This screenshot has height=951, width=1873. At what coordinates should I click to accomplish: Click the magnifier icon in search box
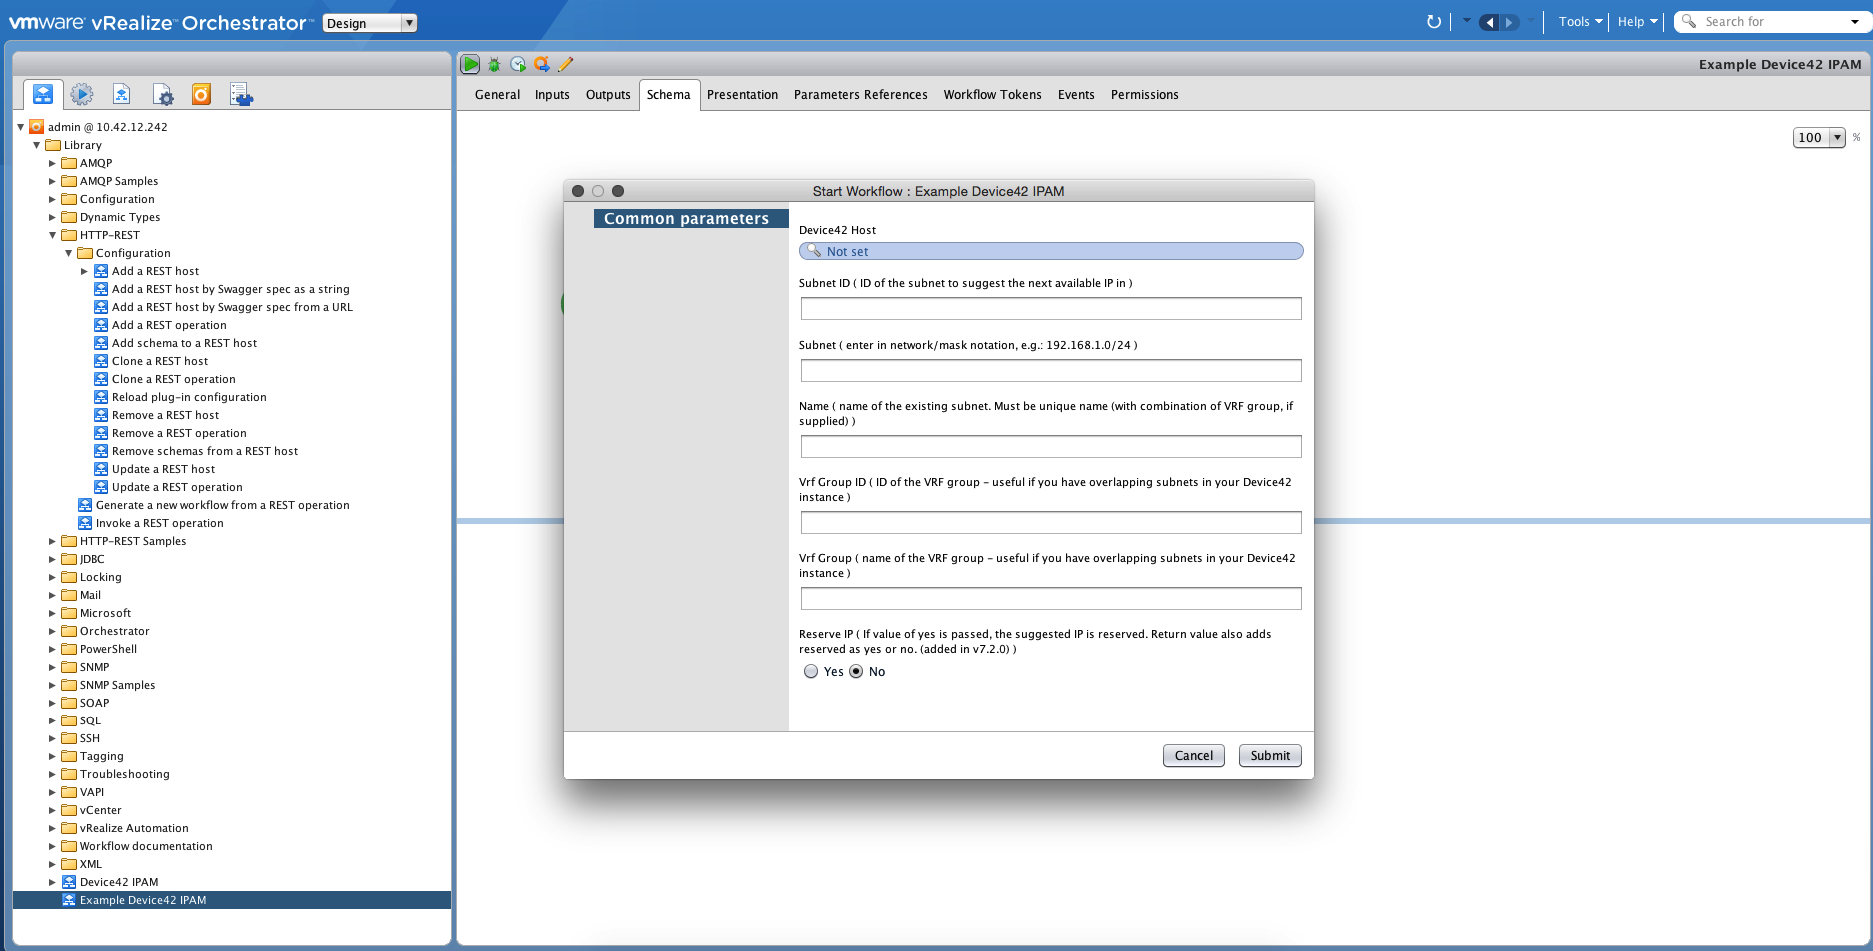point(1689,21)
